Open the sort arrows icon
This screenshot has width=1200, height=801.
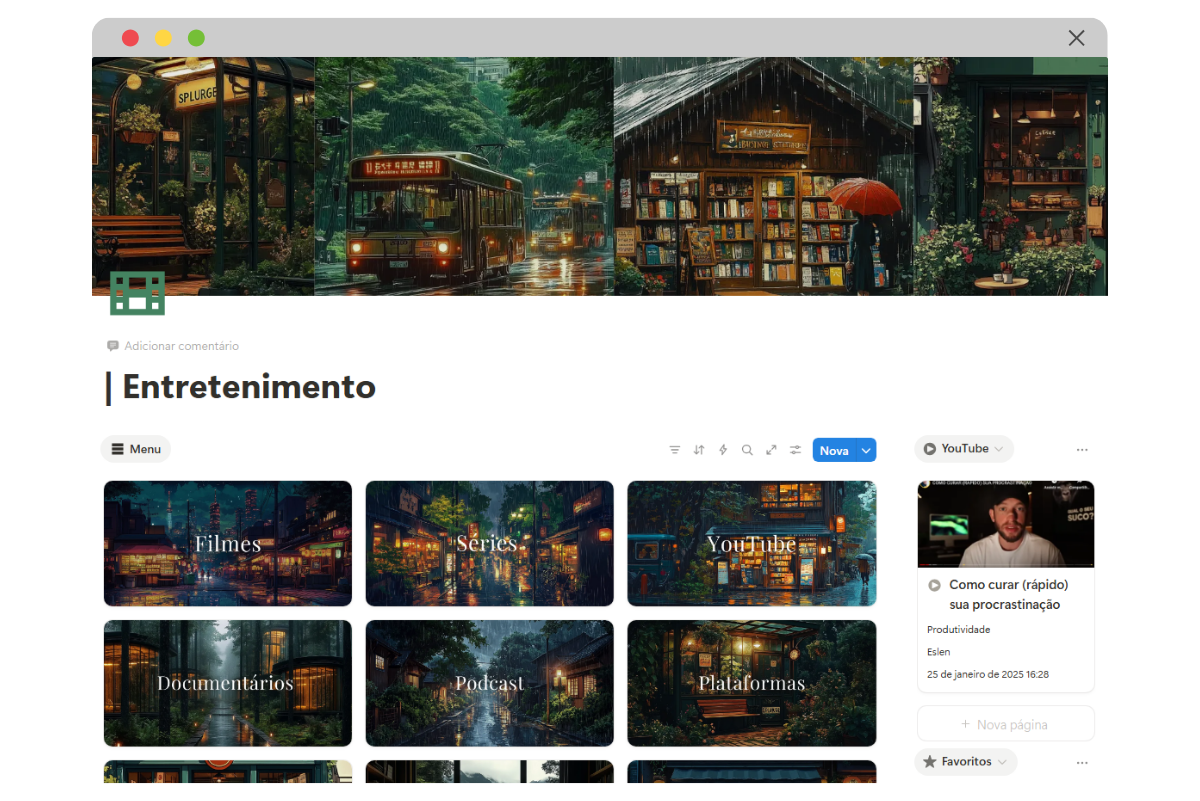(x=699, y=450)
